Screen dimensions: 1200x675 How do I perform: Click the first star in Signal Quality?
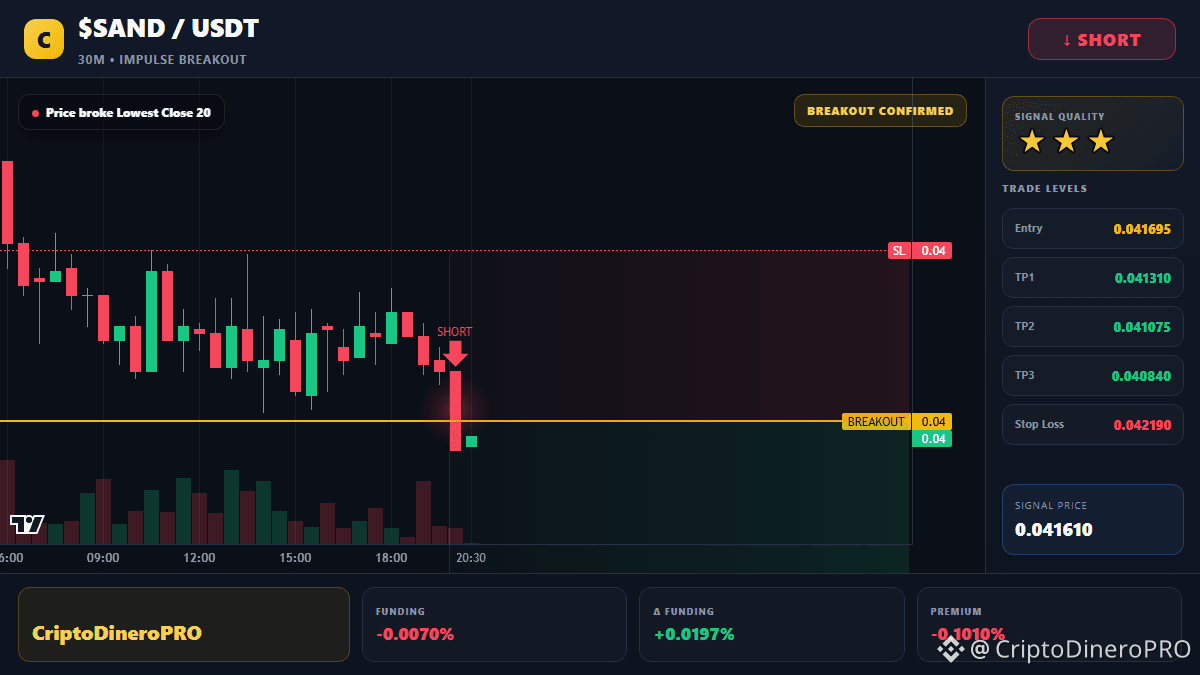(1032, 141)
